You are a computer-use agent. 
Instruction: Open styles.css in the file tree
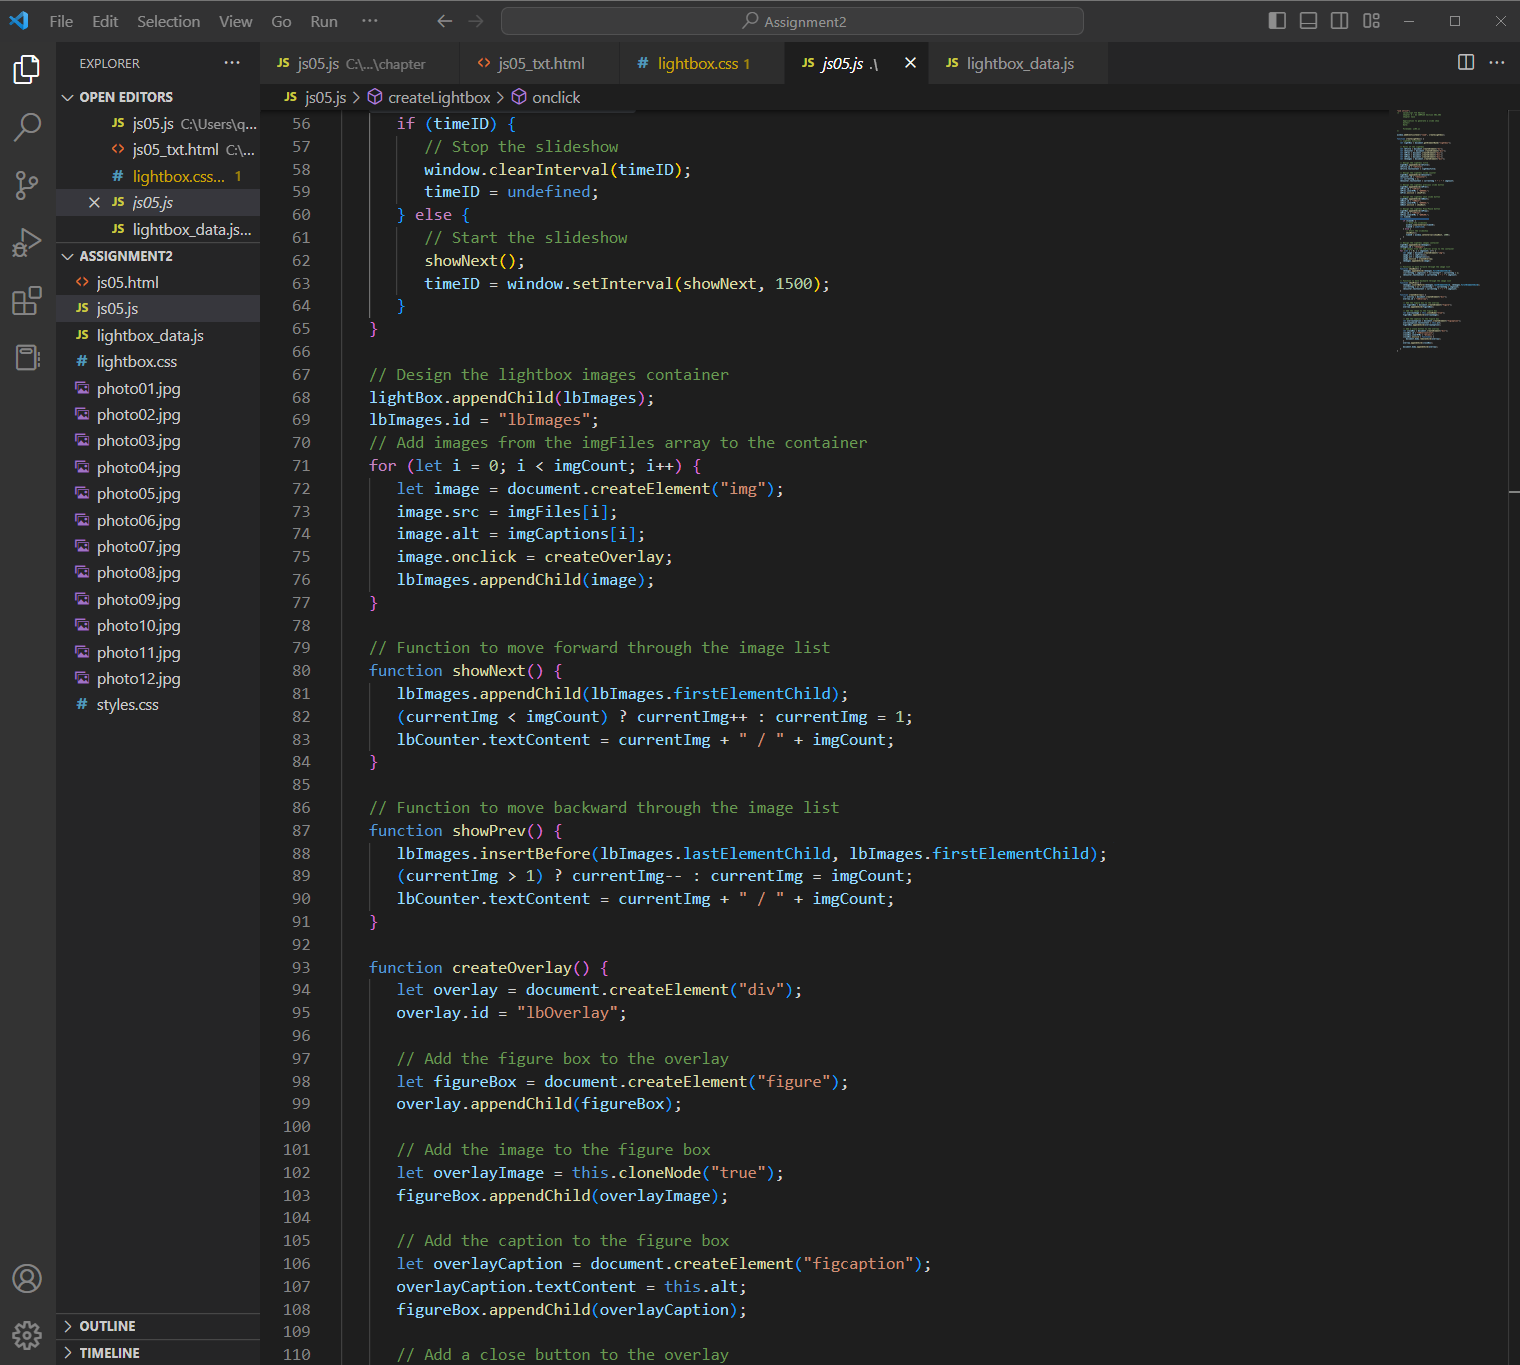tap(158, 704)
